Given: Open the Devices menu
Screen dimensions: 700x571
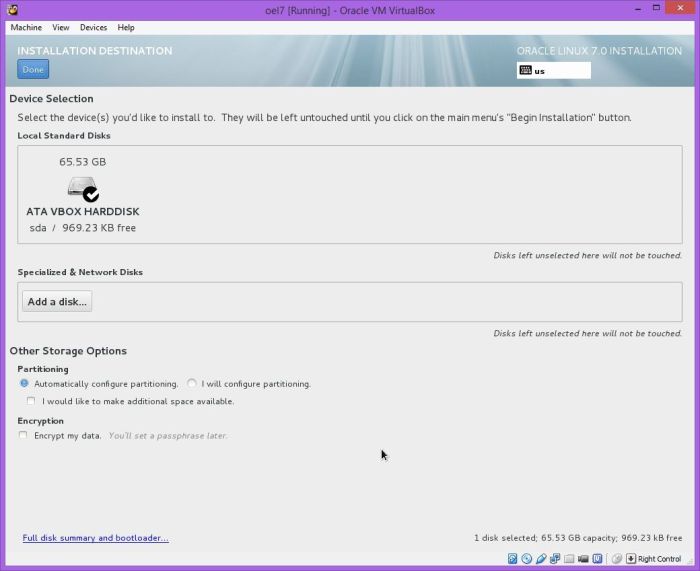Looking at the screenshot, I should tap(93, 28).
